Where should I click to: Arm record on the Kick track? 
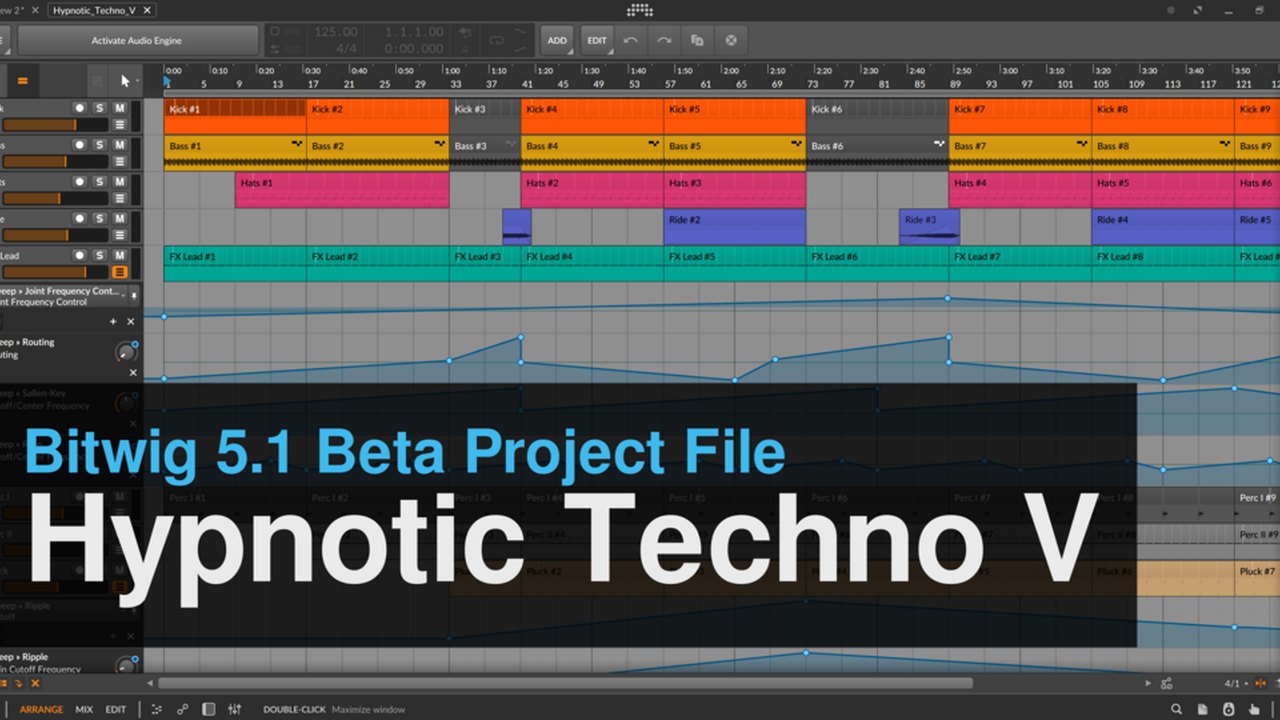coord(80,107)
